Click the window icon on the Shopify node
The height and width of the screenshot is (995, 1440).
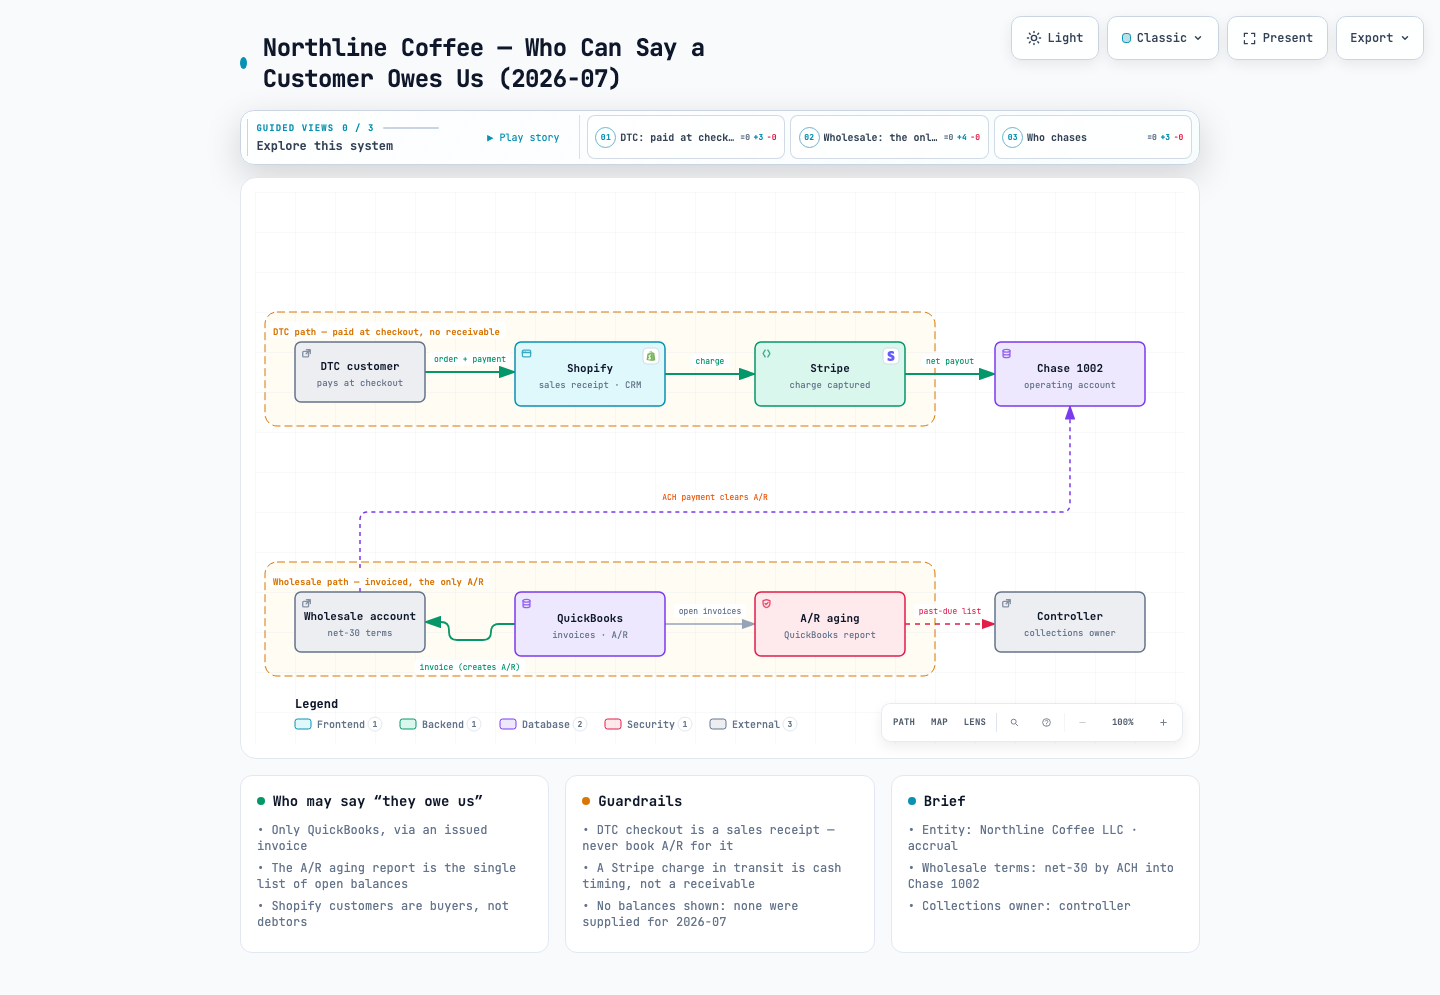527,354
